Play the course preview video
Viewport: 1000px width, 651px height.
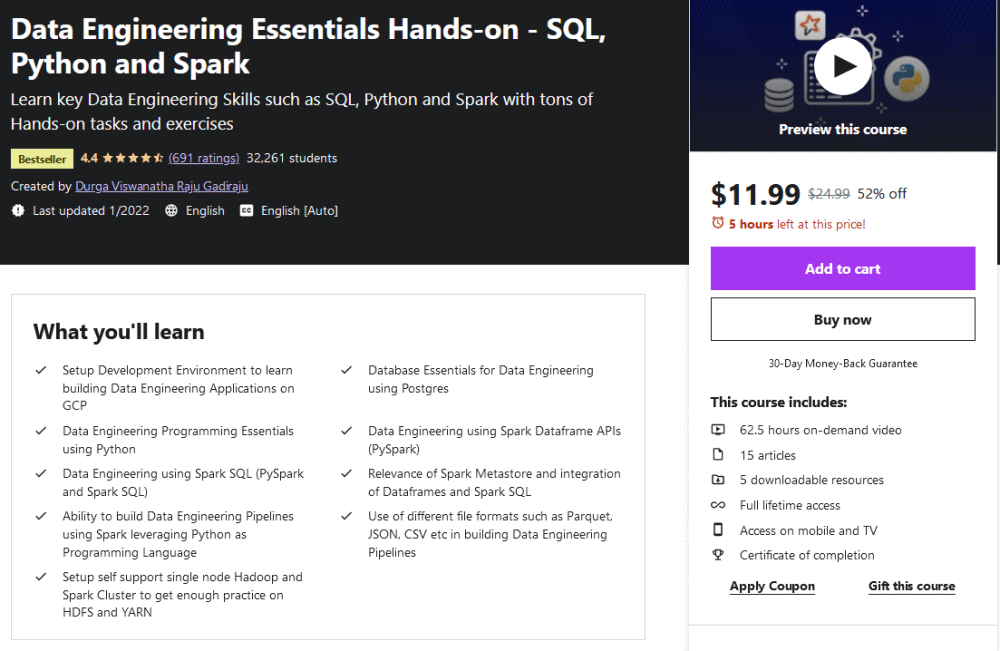click(843, 66)
